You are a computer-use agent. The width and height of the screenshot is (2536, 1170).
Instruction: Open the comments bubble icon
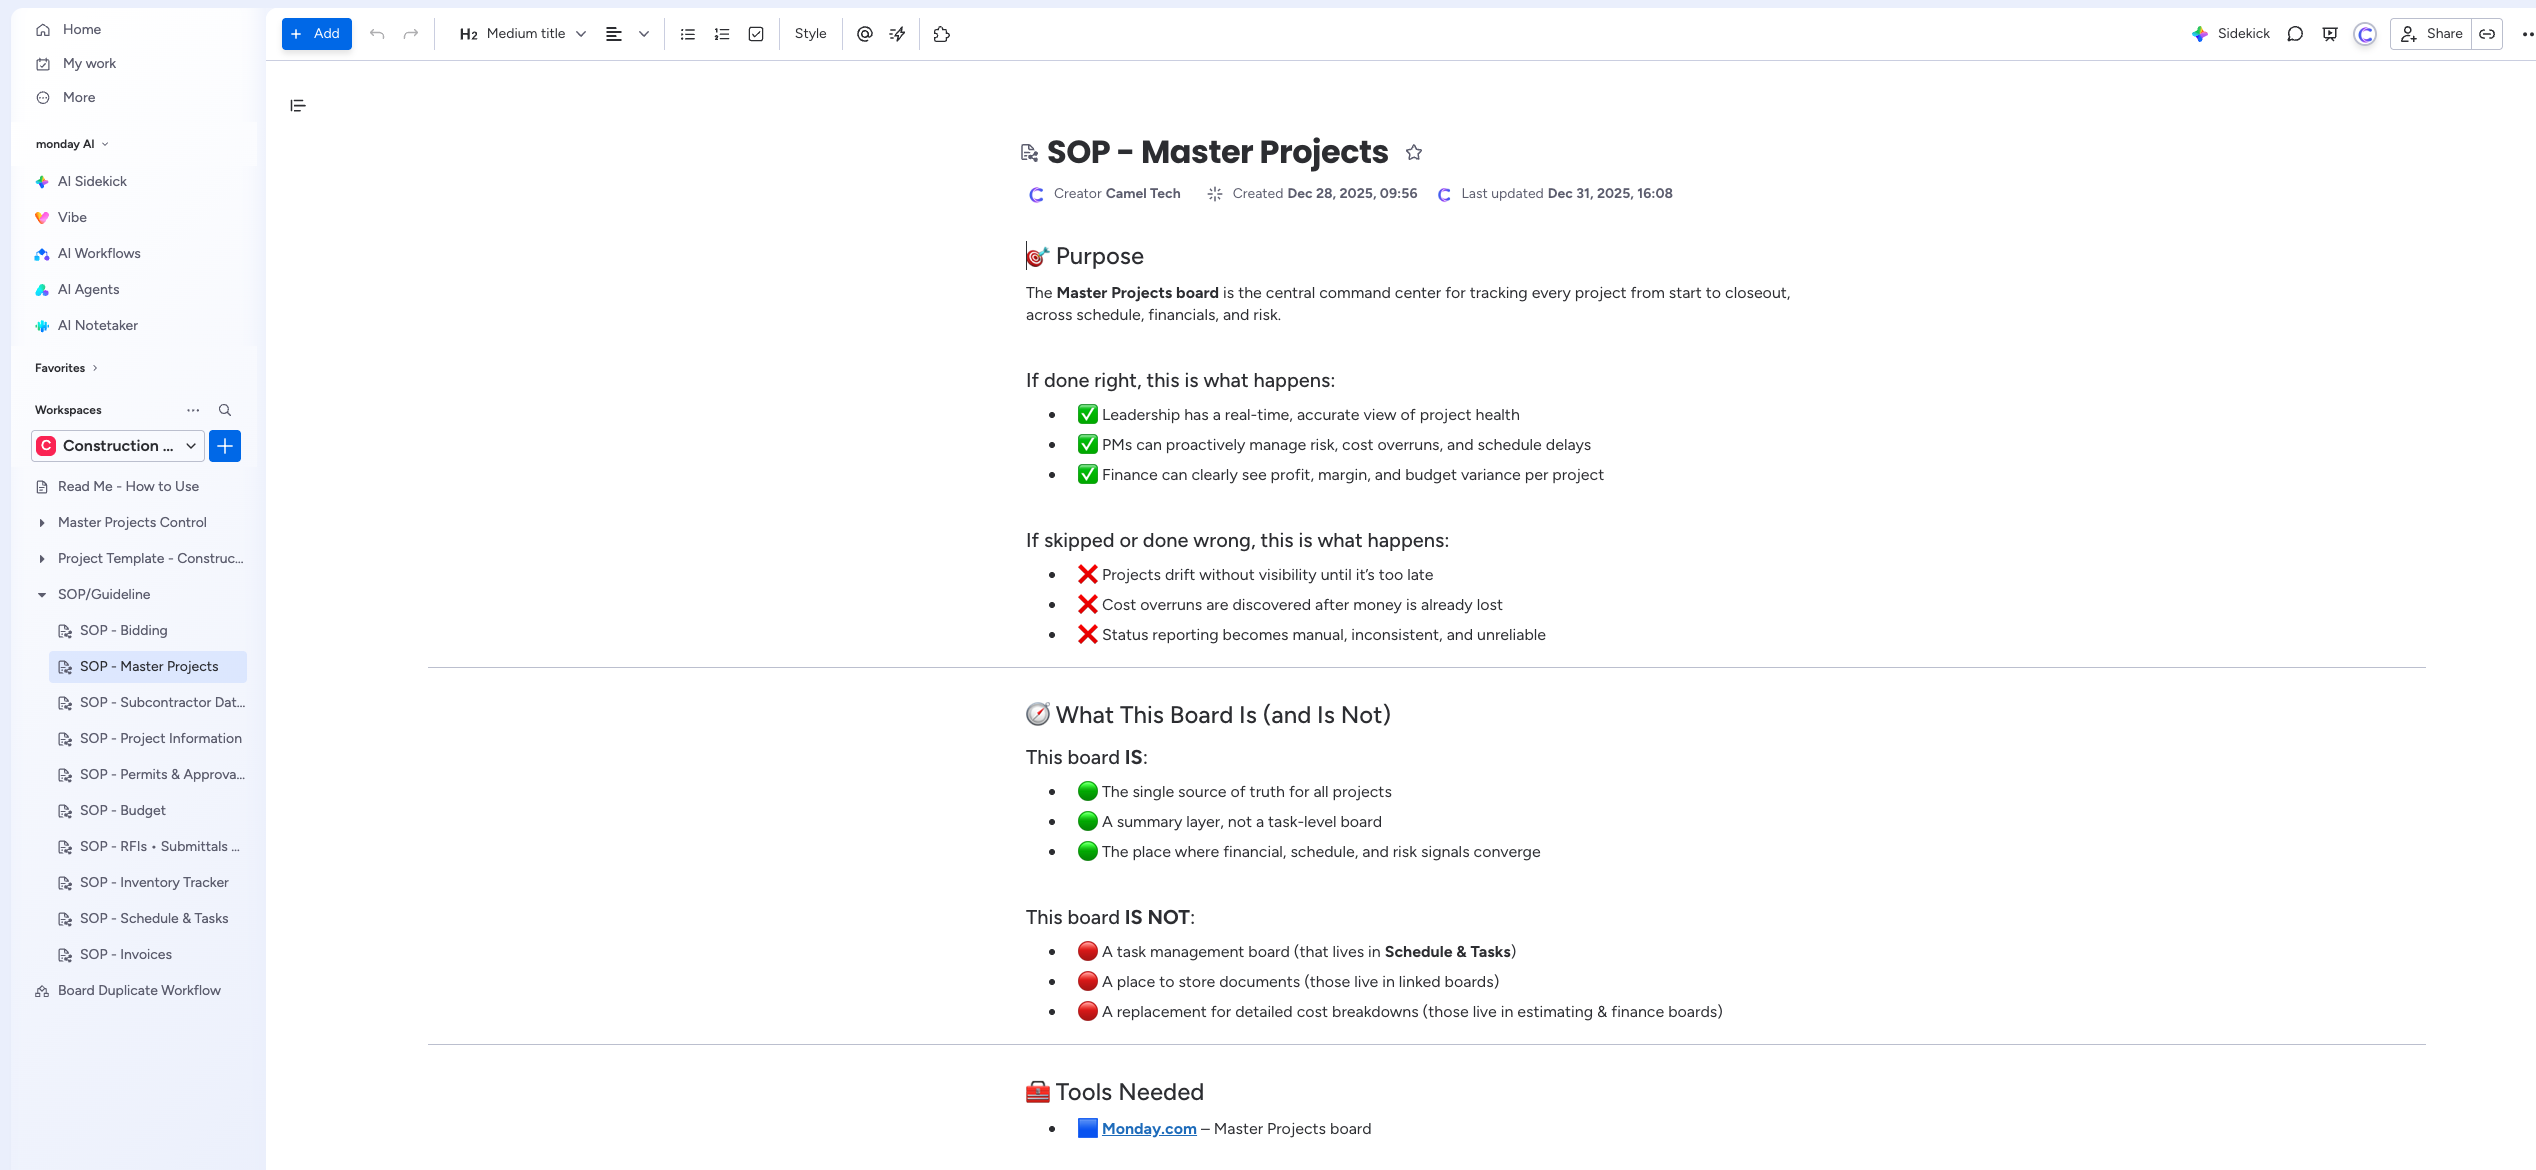click(x=2295, y=34)
